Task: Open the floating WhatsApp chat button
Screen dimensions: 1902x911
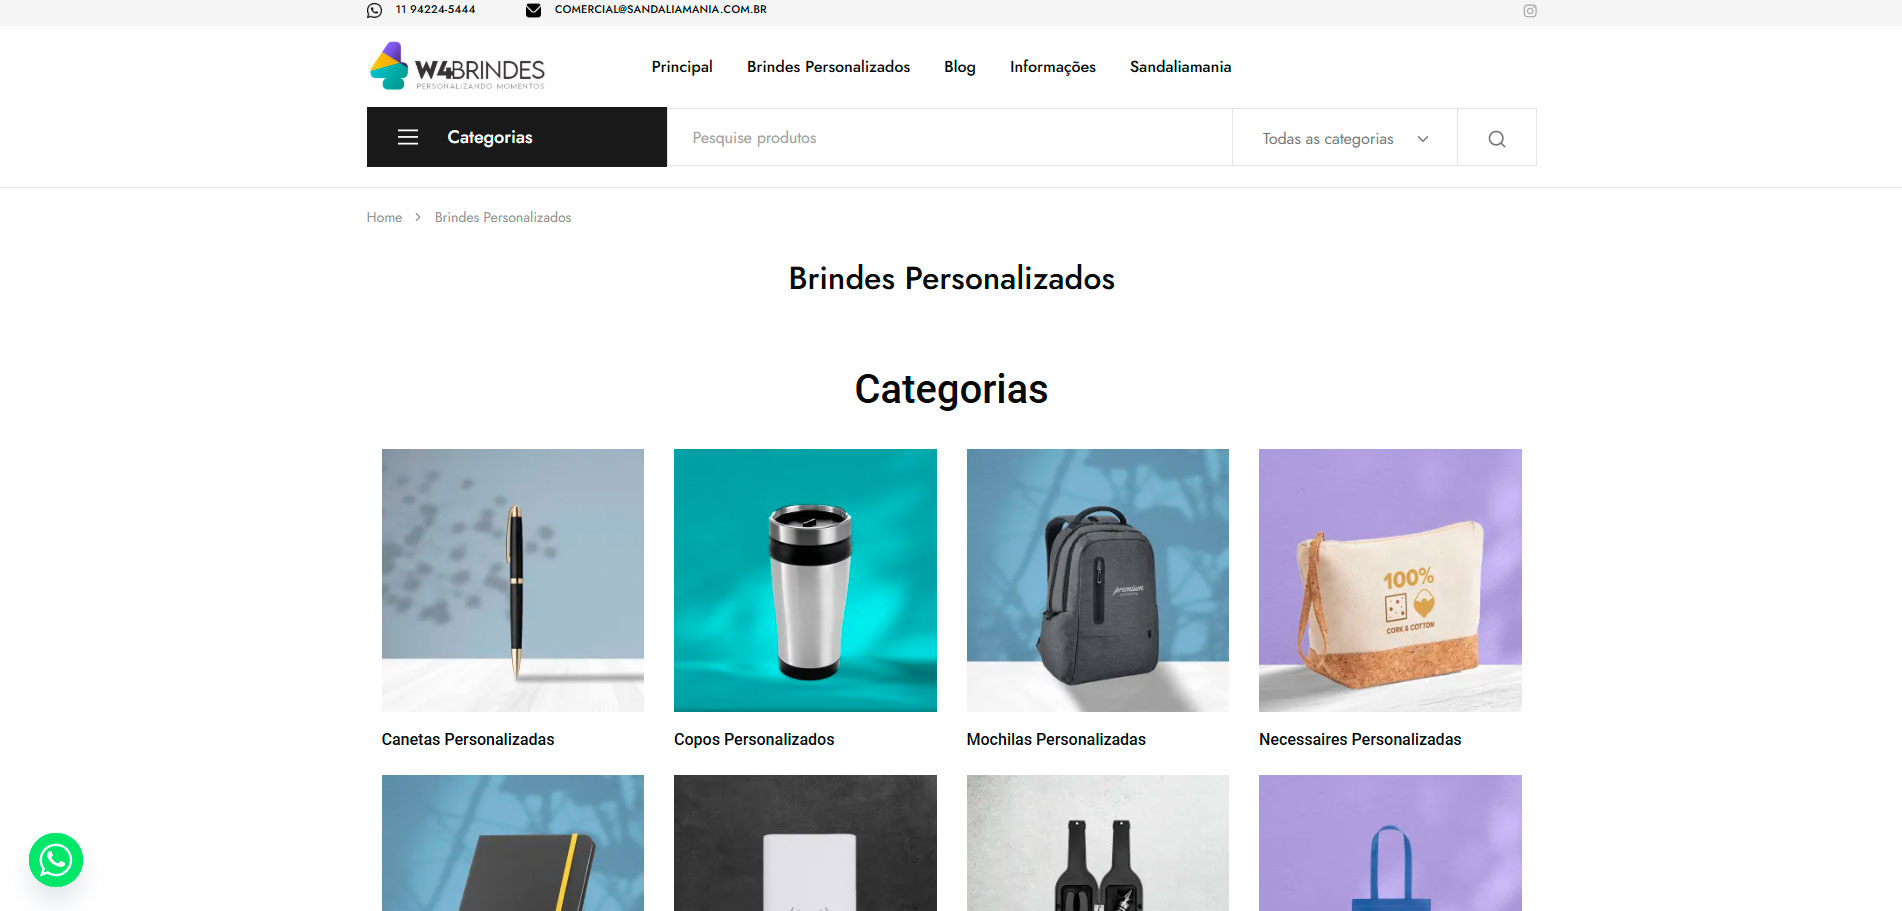Action: (x=56, y=860)
